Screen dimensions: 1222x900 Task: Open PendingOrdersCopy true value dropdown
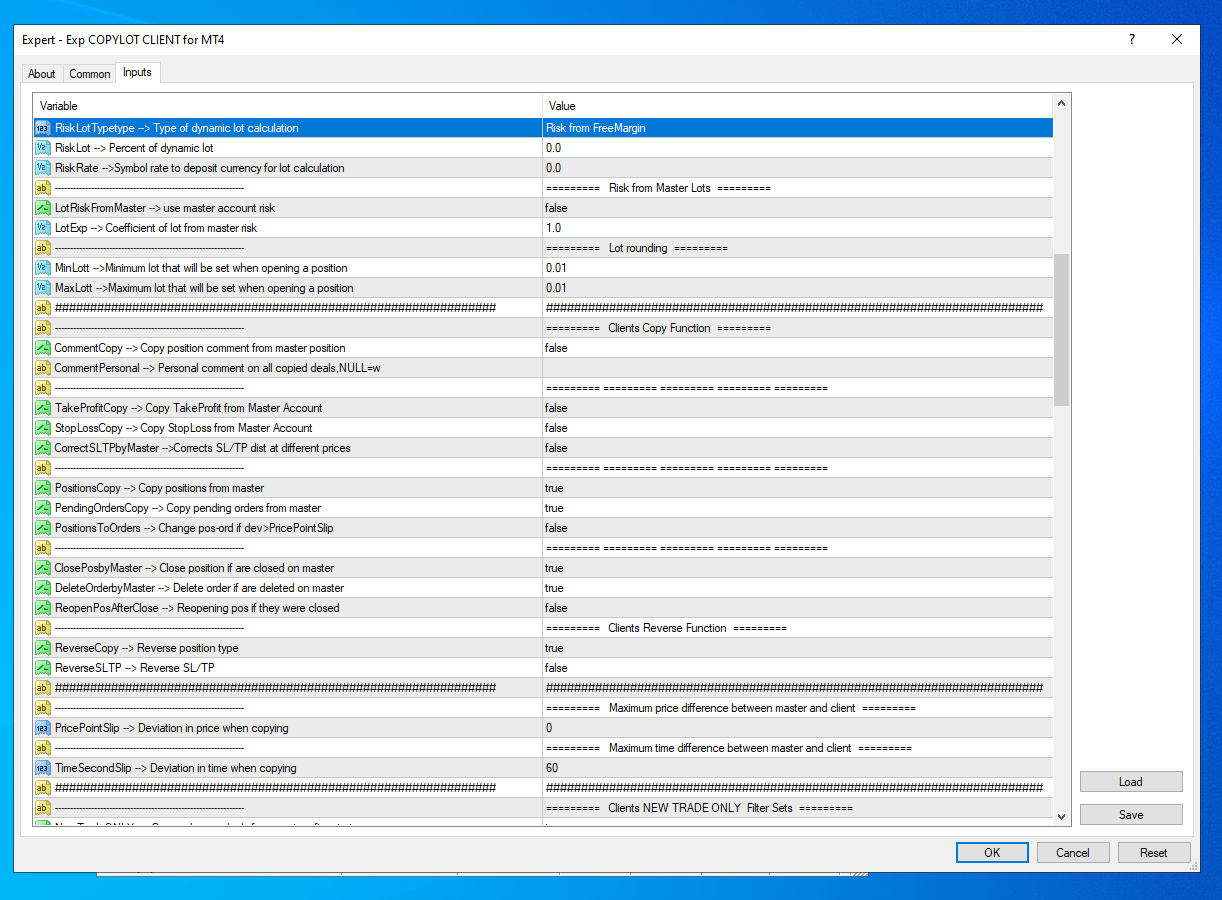point(797,508)
